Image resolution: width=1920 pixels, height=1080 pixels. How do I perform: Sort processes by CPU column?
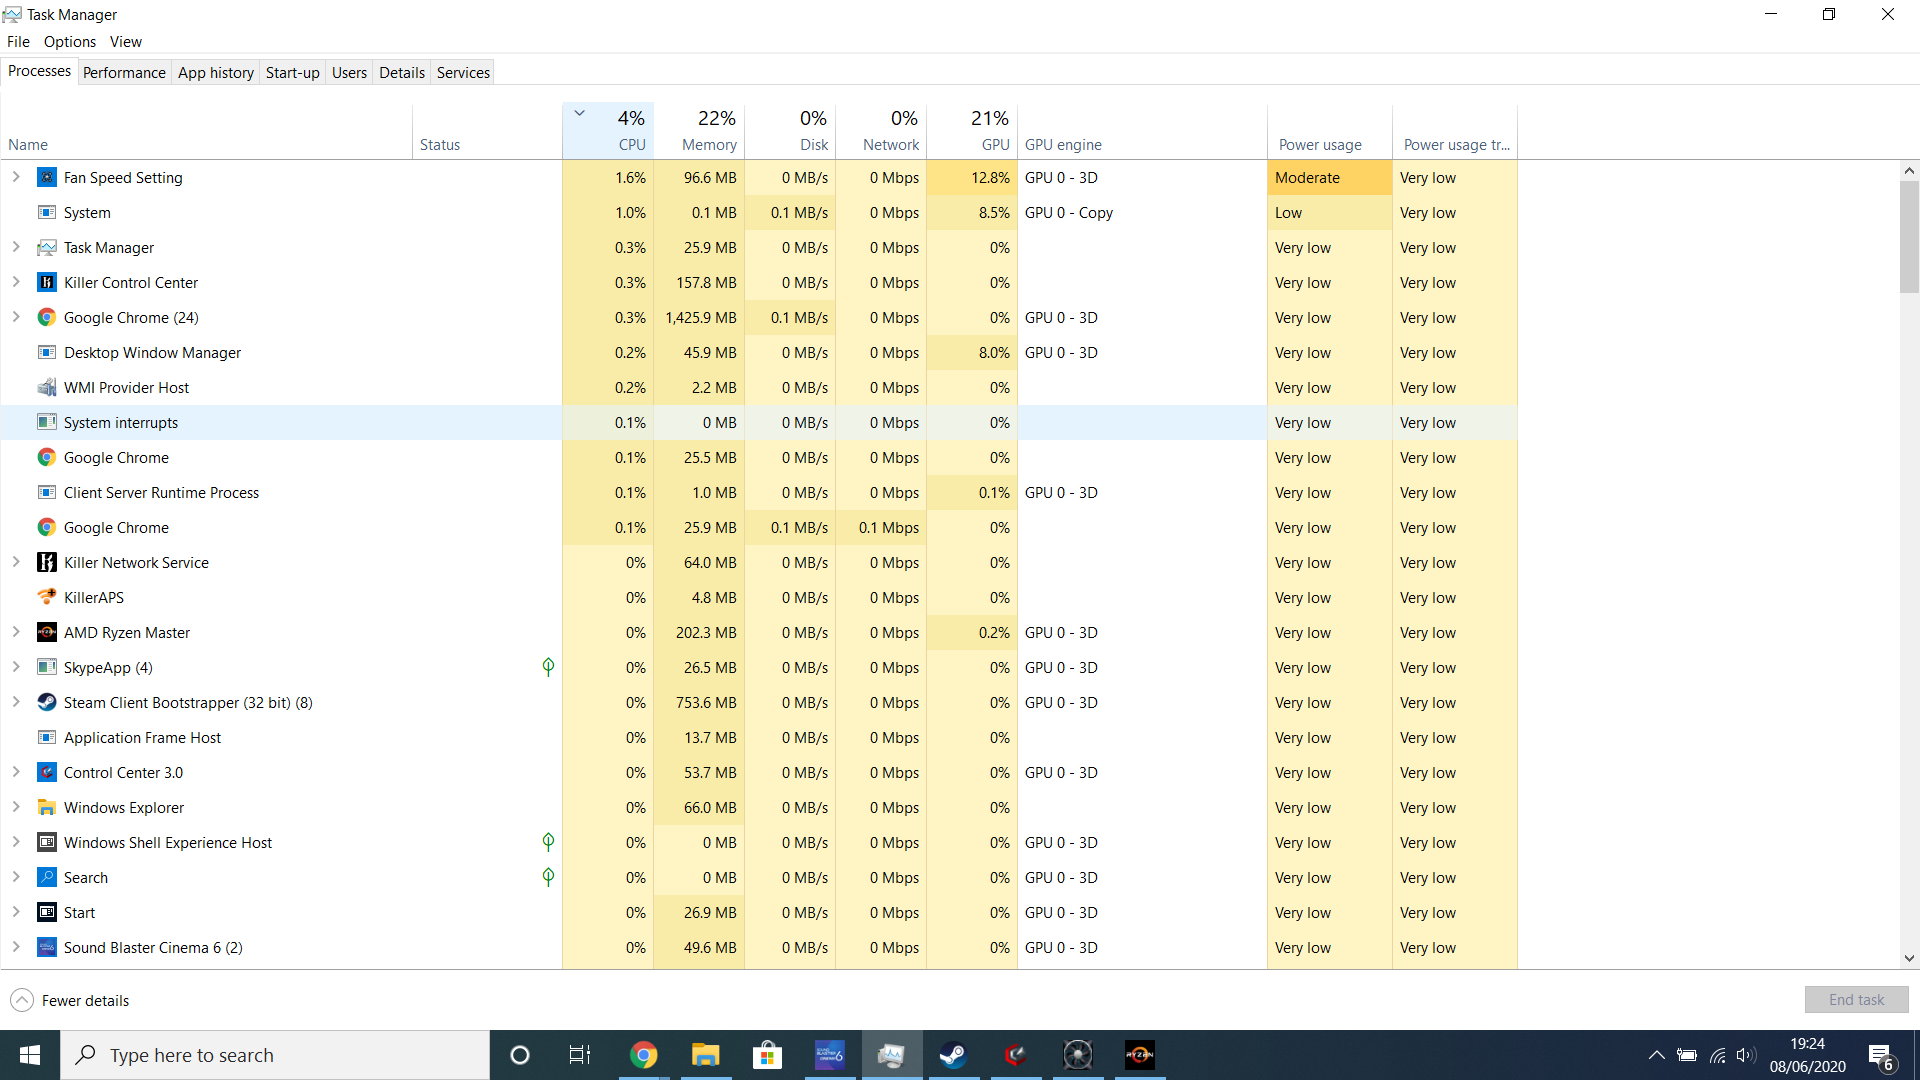(608, 131)
